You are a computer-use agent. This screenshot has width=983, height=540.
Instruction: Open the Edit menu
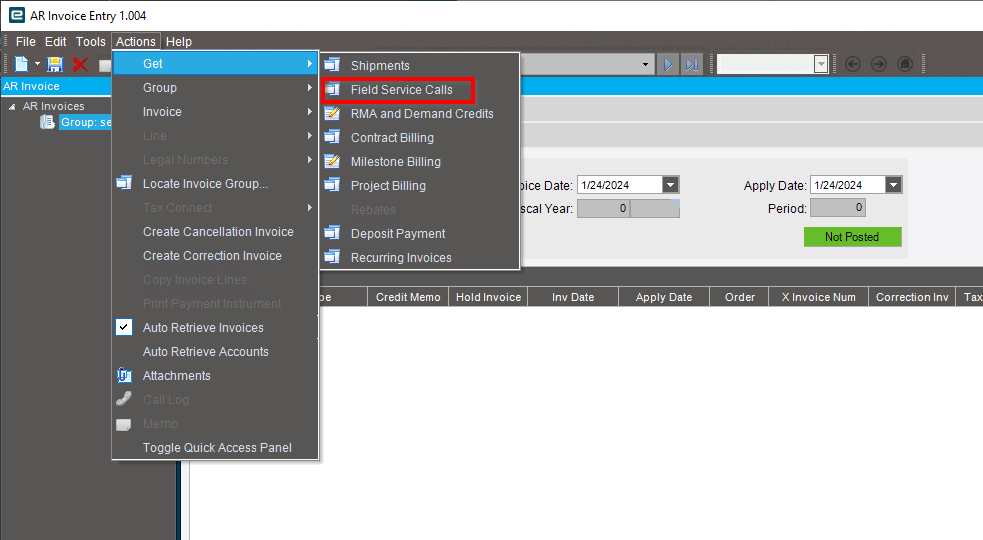(x=55, y=41)
